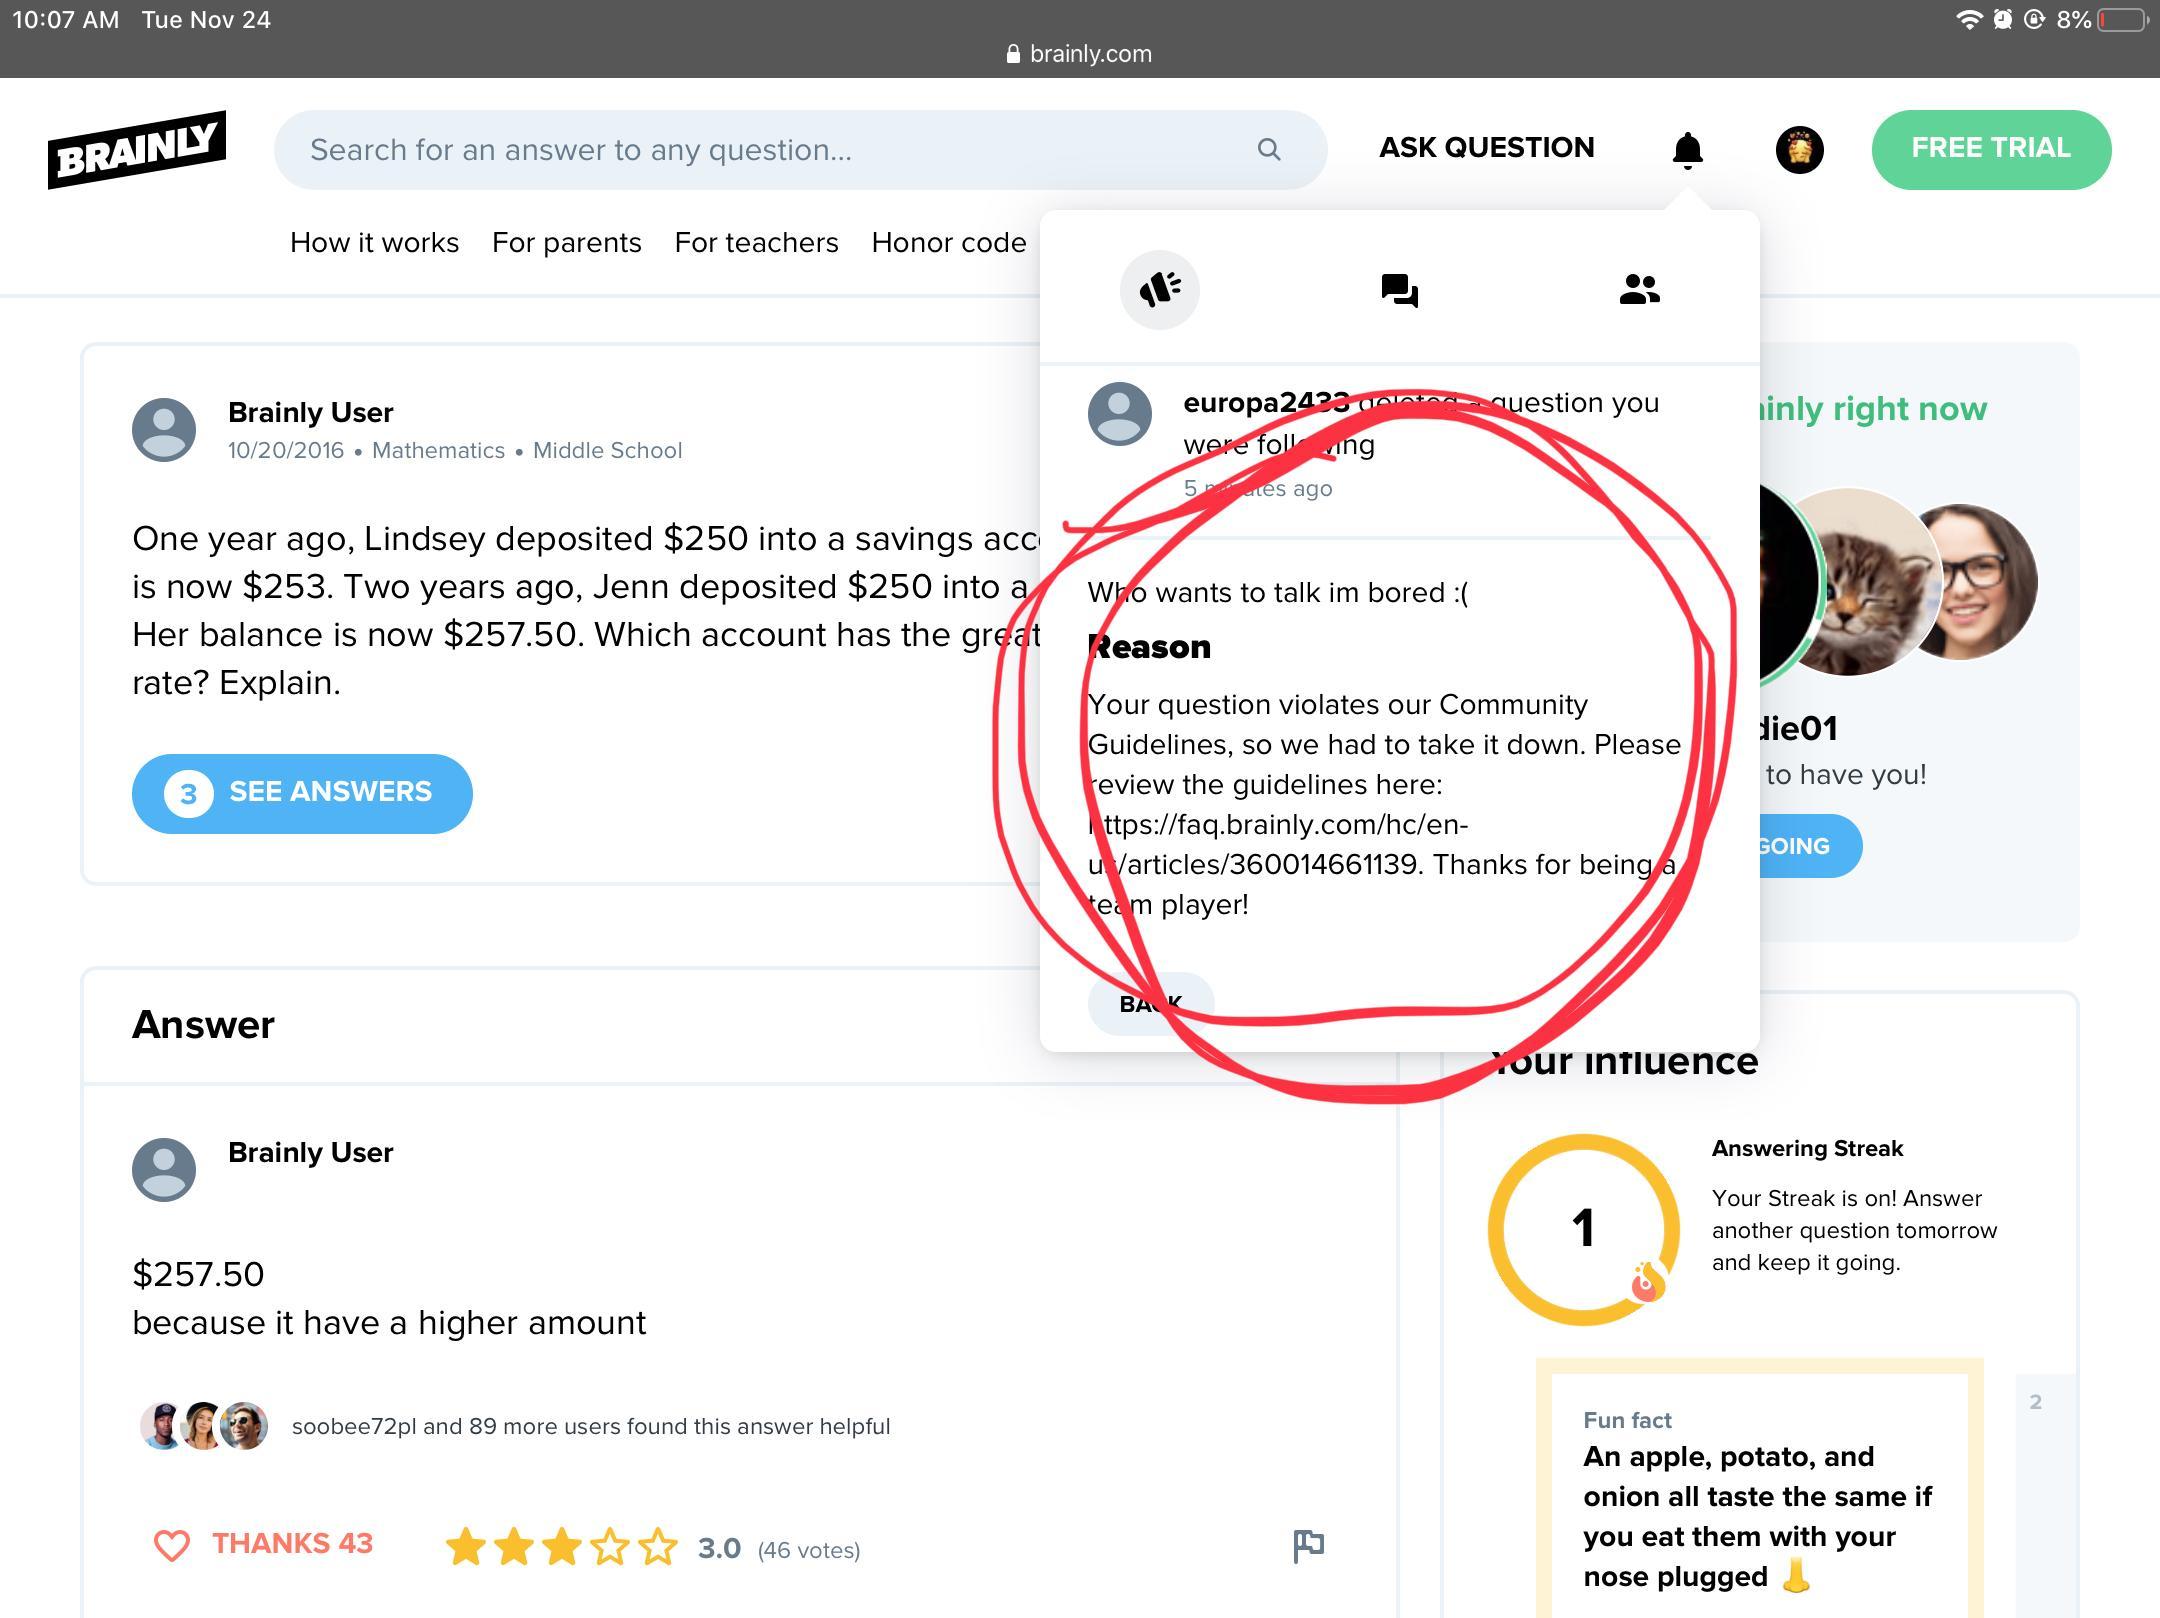Rate the answer with the fifth star
Viewport: 2160px width, 1618px height.
658,1547
